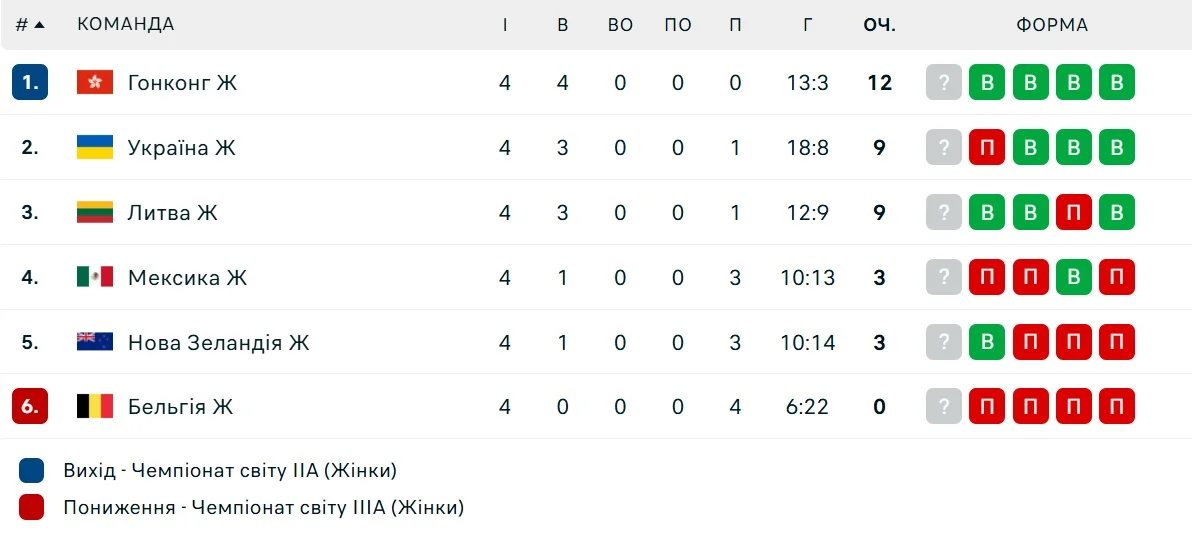Image resolution: width=1192 pixels, height=534 pixels.
Task: Click the Belgium flag icon
Action: click(95, 407)
